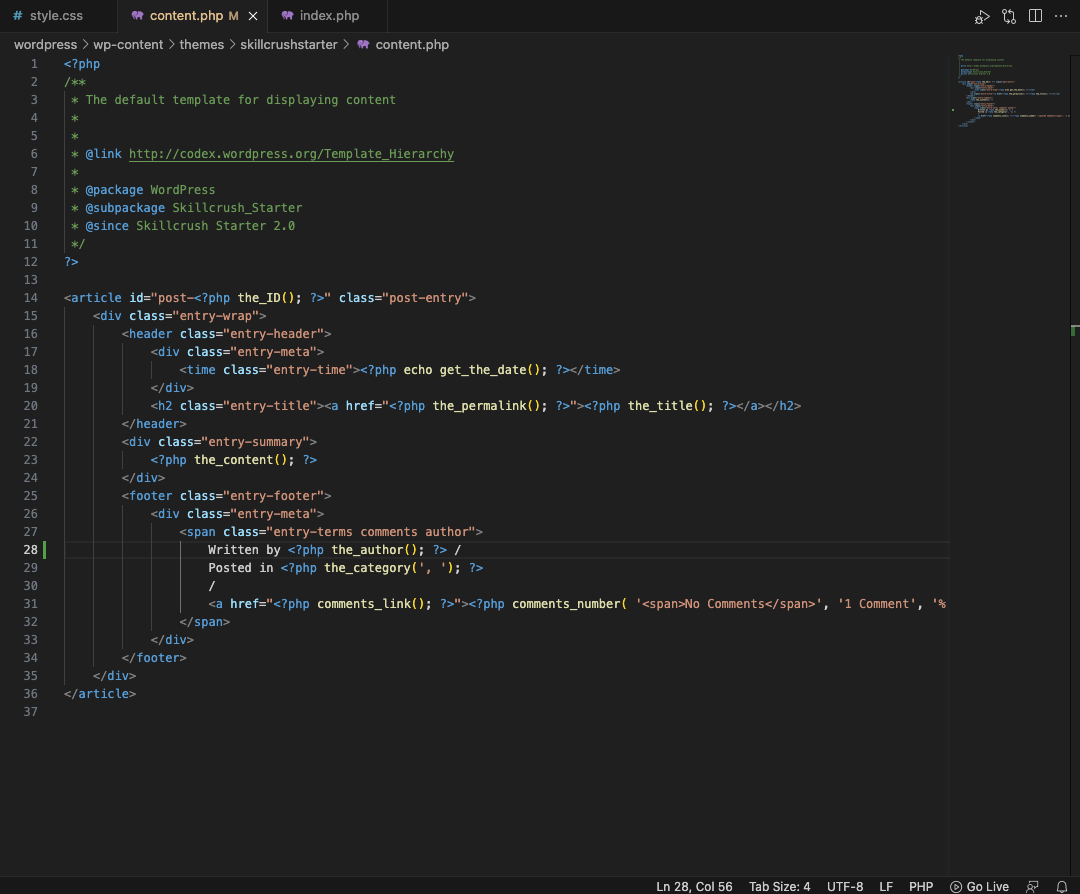Change indentation with Tab Size: 4

779,886
